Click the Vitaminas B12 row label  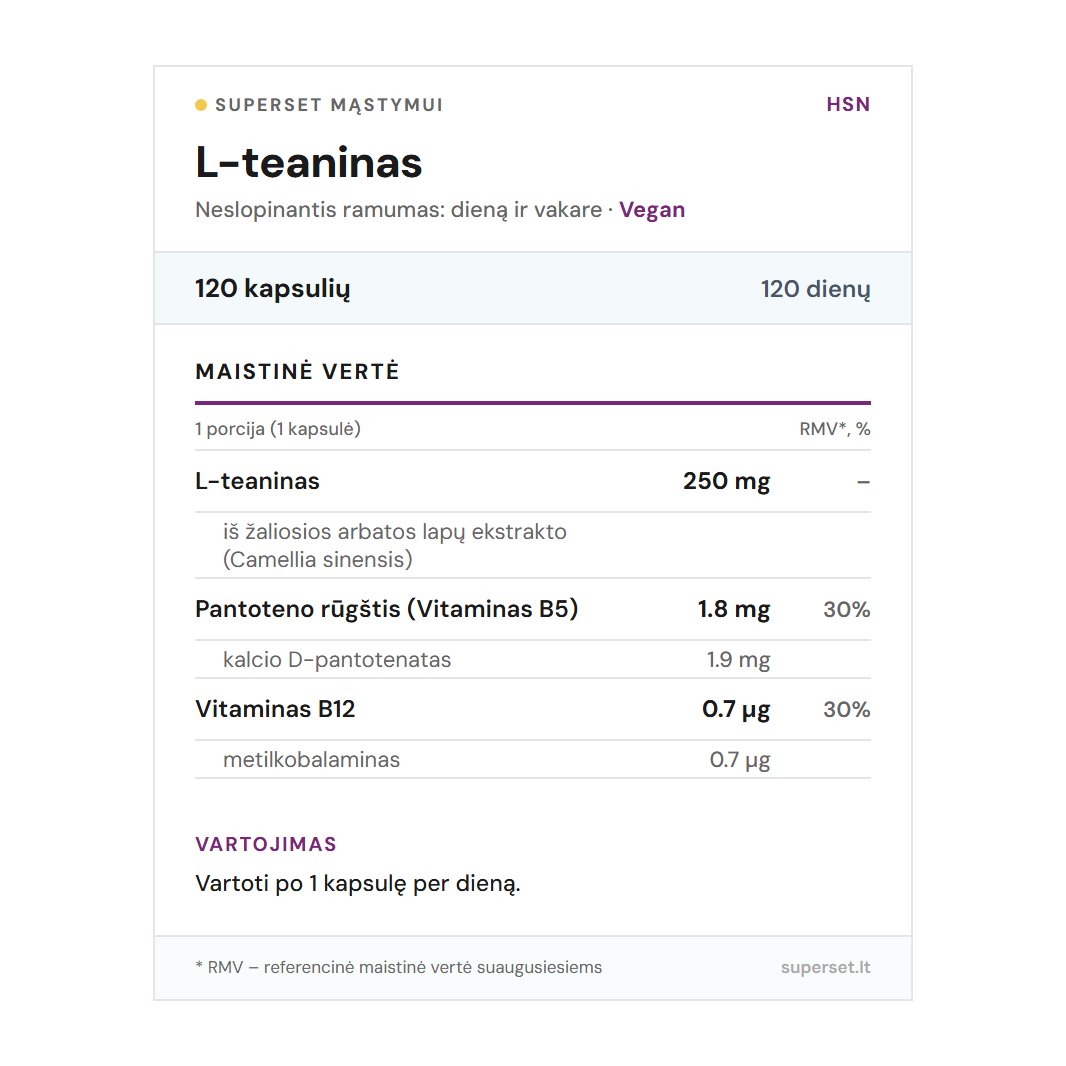pos(275,710)
